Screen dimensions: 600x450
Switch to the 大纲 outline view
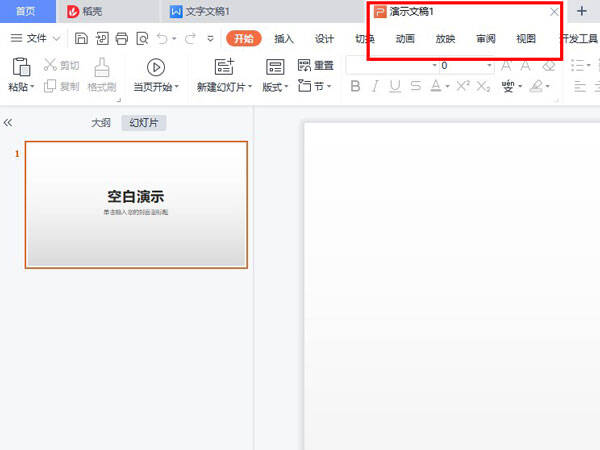point(101,123)
